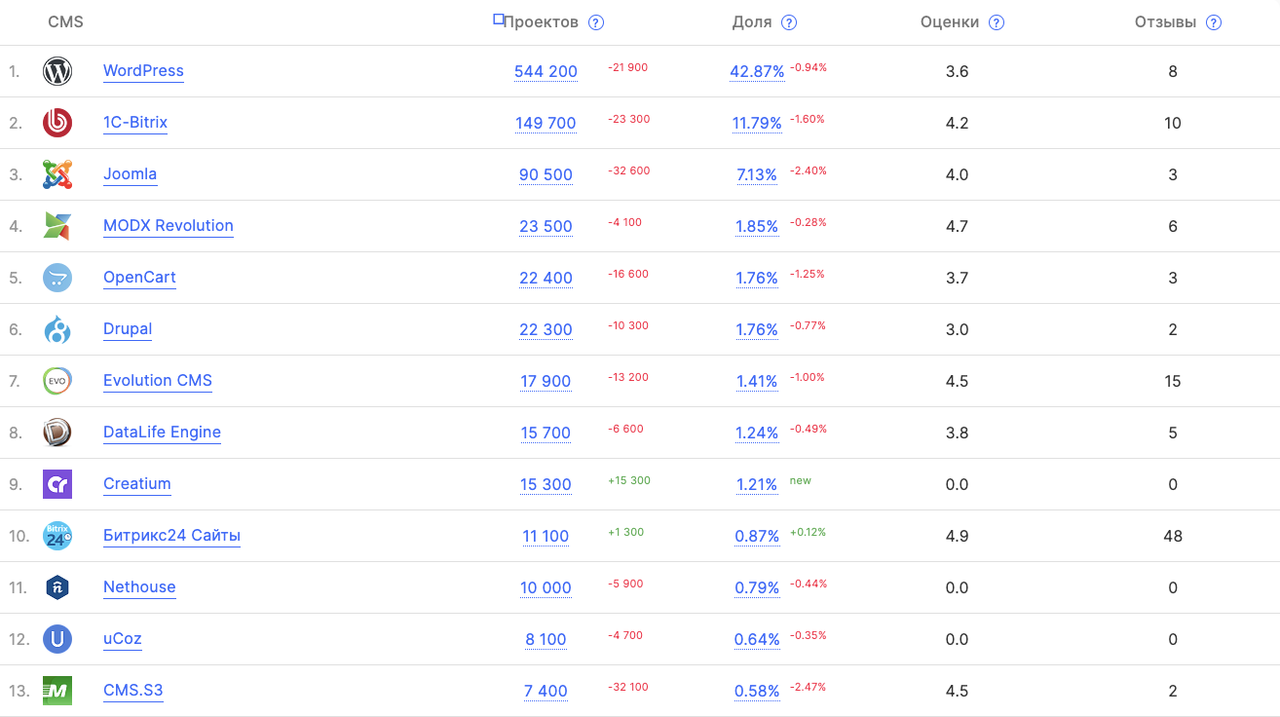Open the CMS.S3 link
The image size is (1280, 717).
click(x=133, y=690)
